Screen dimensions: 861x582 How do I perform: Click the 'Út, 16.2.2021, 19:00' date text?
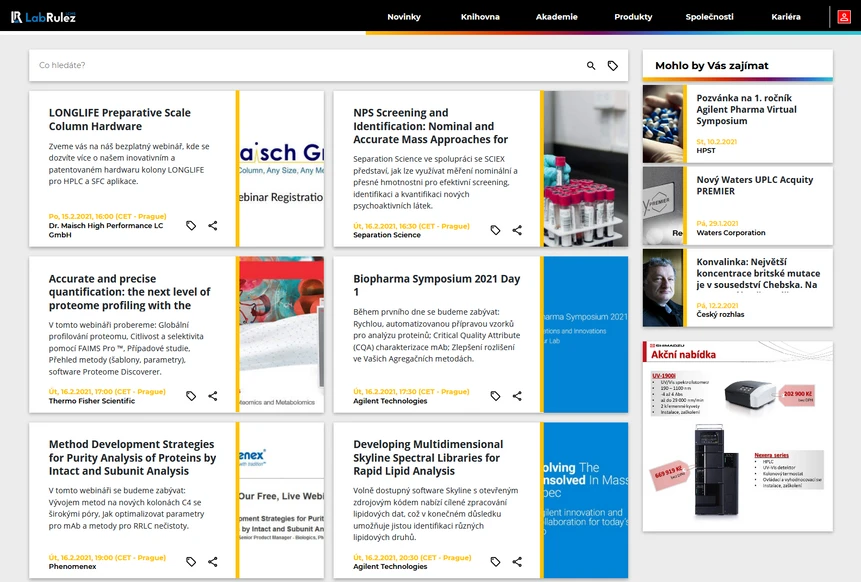pyautogui.click(x=107, y=557)
